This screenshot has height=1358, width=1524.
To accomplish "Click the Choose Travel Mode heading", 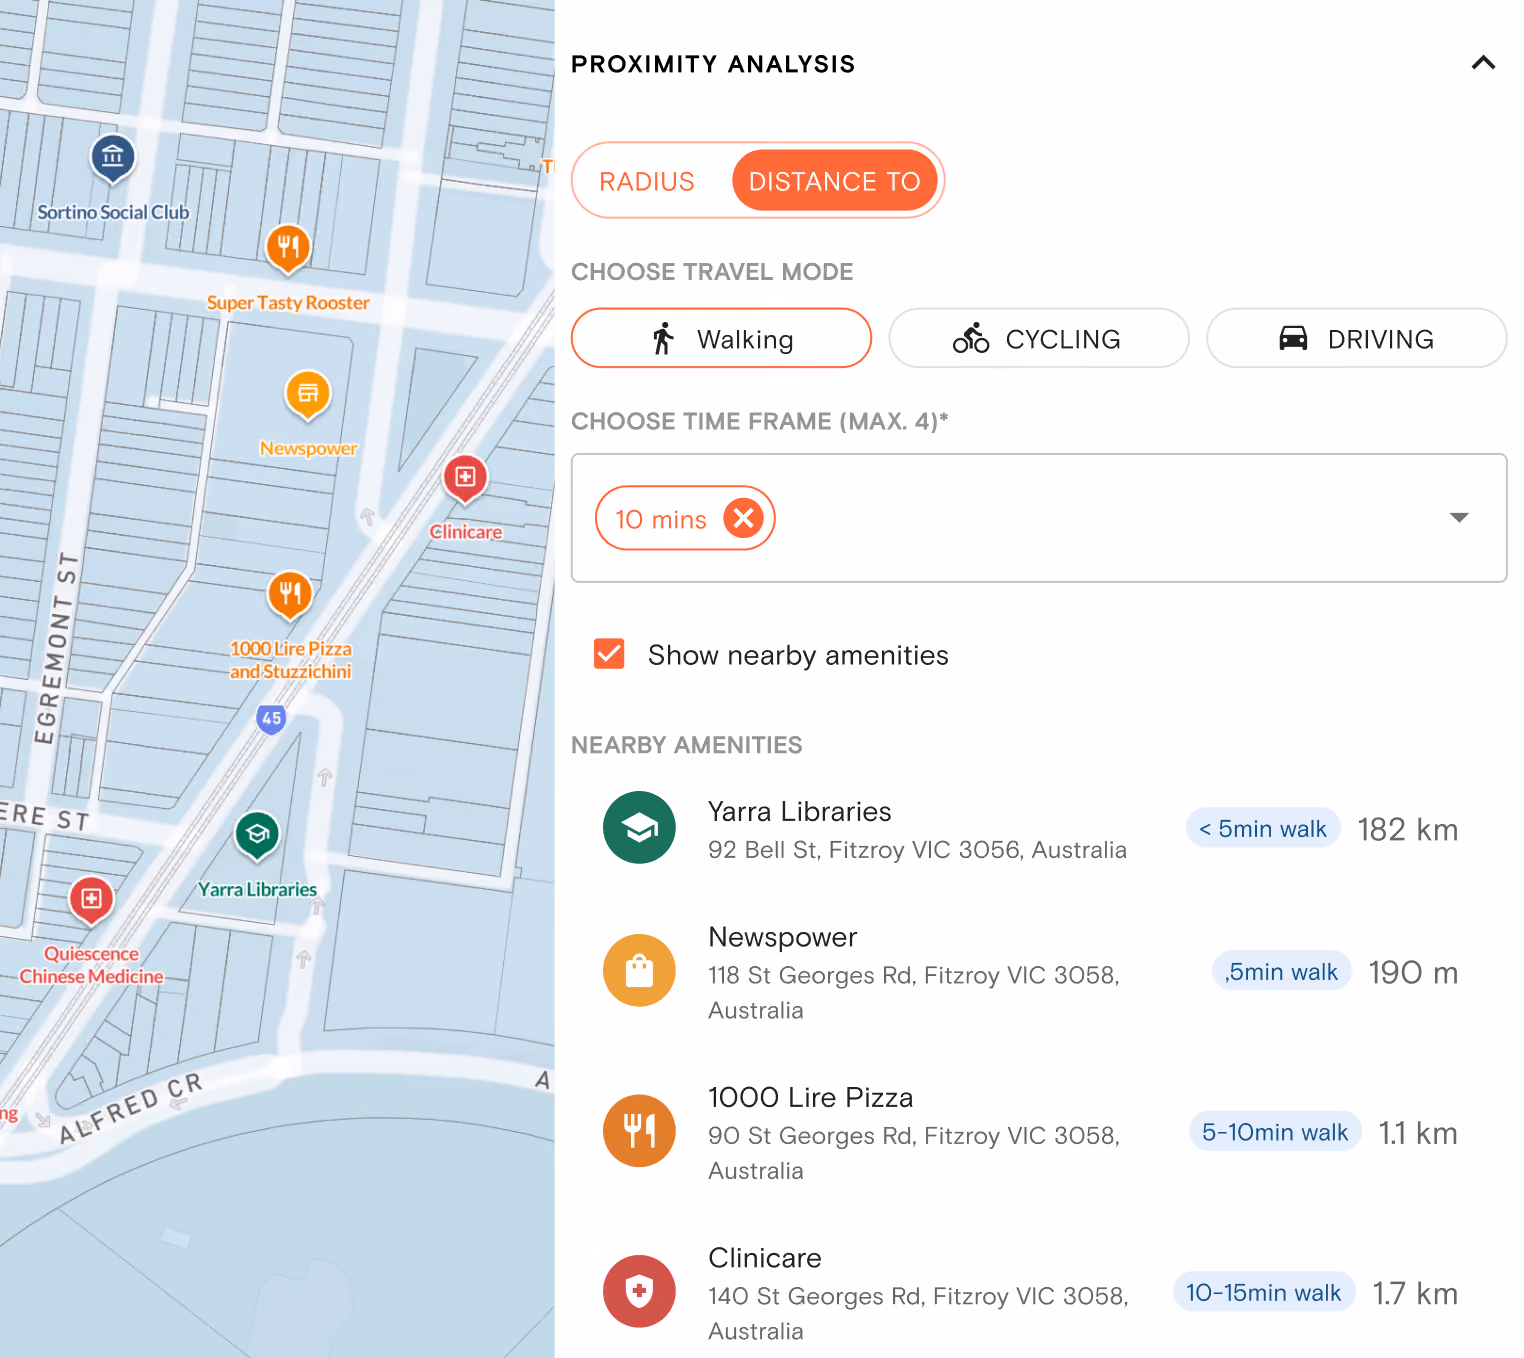I will [x=712, y=272].
